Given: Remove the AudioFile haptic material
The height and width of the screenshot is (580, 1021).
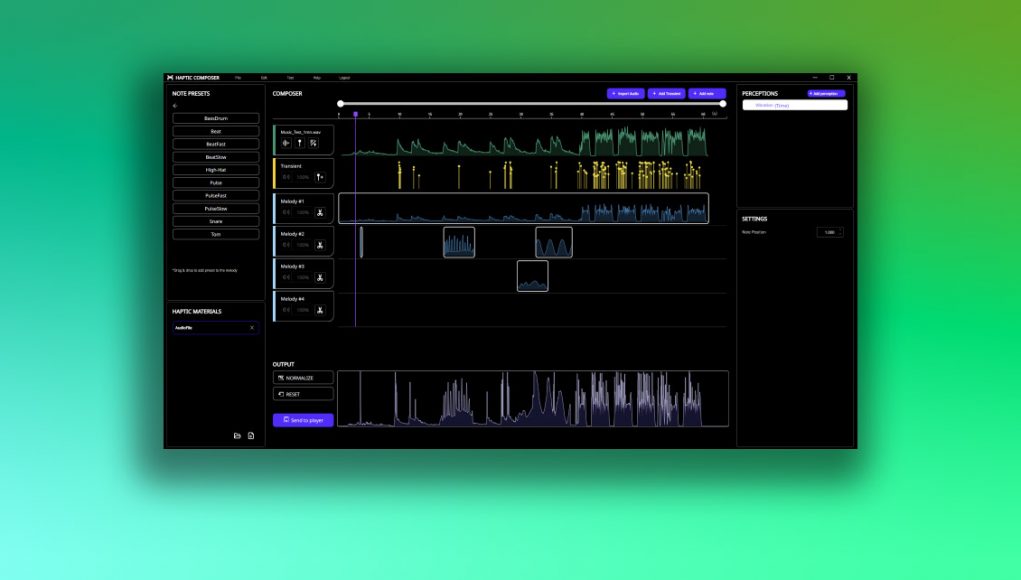Looking at the screenshot, I should pyautogui.click(x=252, y=327).
